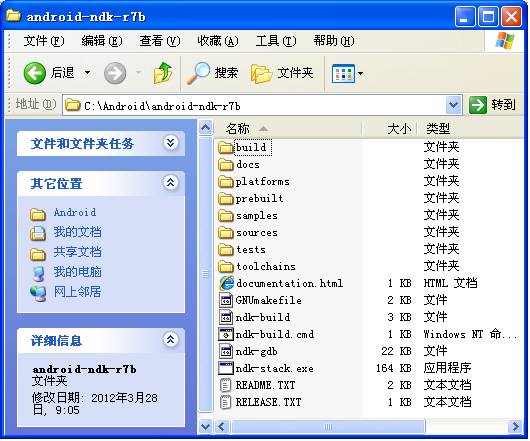Open the Favorites (收藏) menu
The image size is (530, 441).
click(218, 41)
